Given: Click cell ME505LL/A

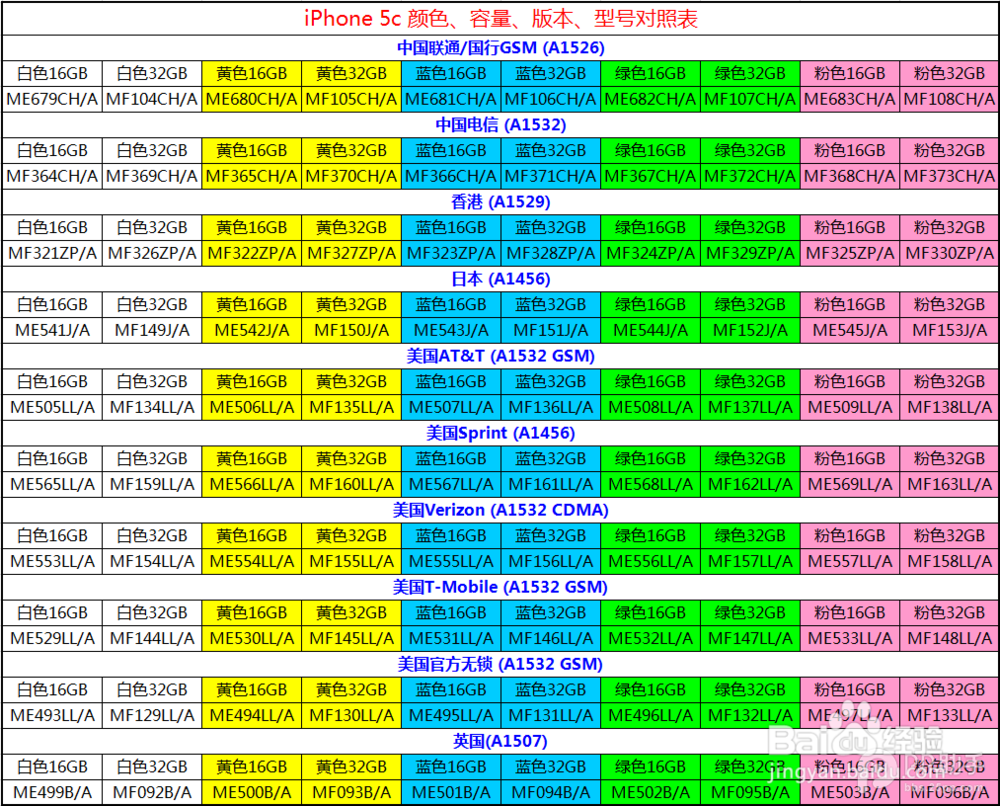Looking at the screenshot, I should pos(52,407).
